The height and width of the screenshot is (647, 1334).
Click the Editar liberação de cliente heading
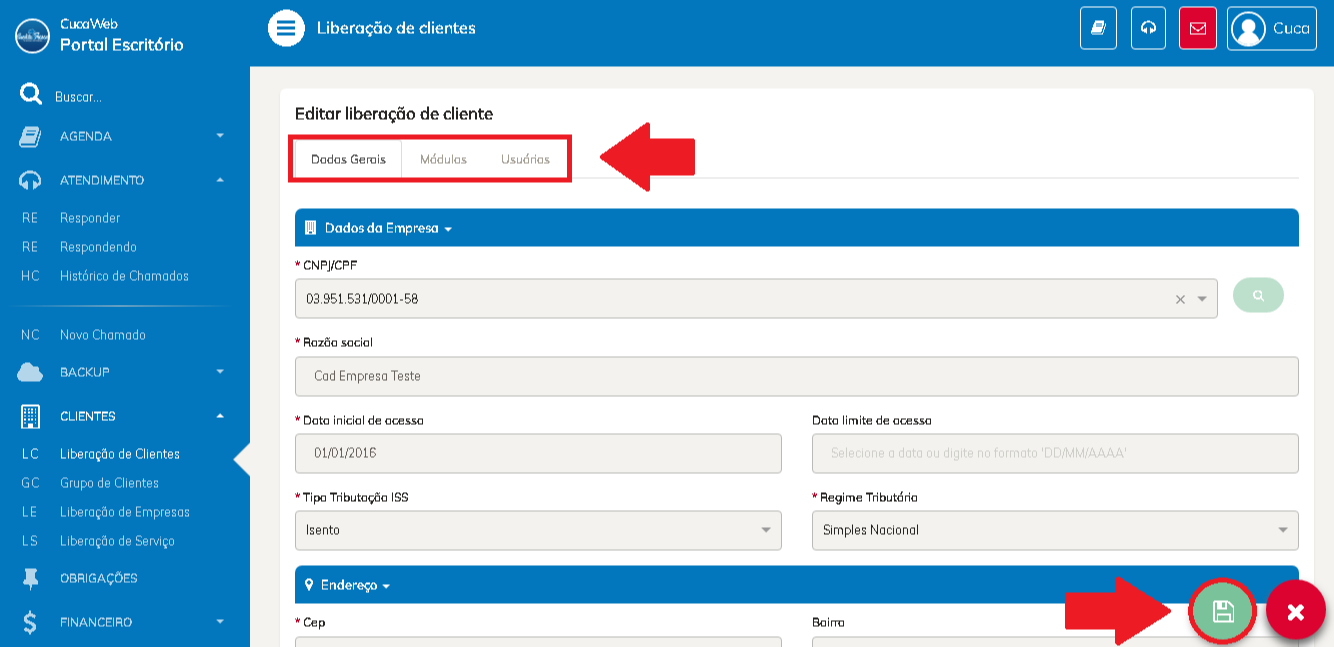(x=394, y=114)
